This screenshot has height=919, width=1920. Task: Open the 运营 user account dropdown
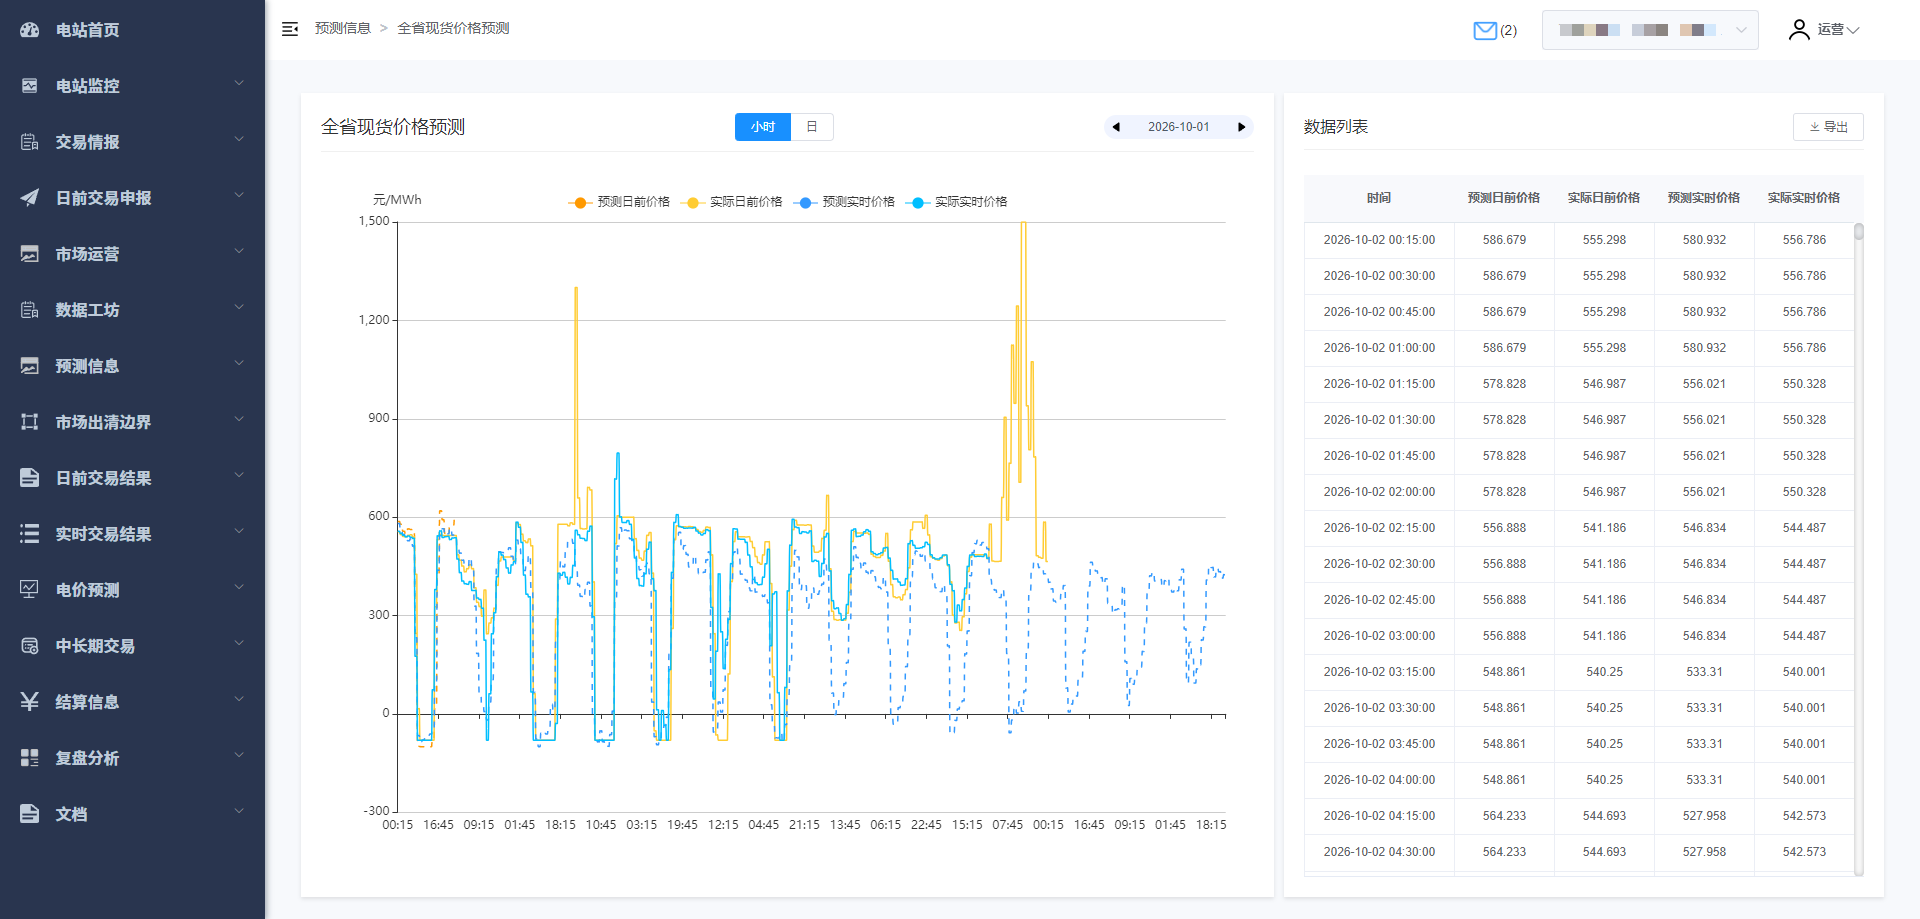[1838, 30]
